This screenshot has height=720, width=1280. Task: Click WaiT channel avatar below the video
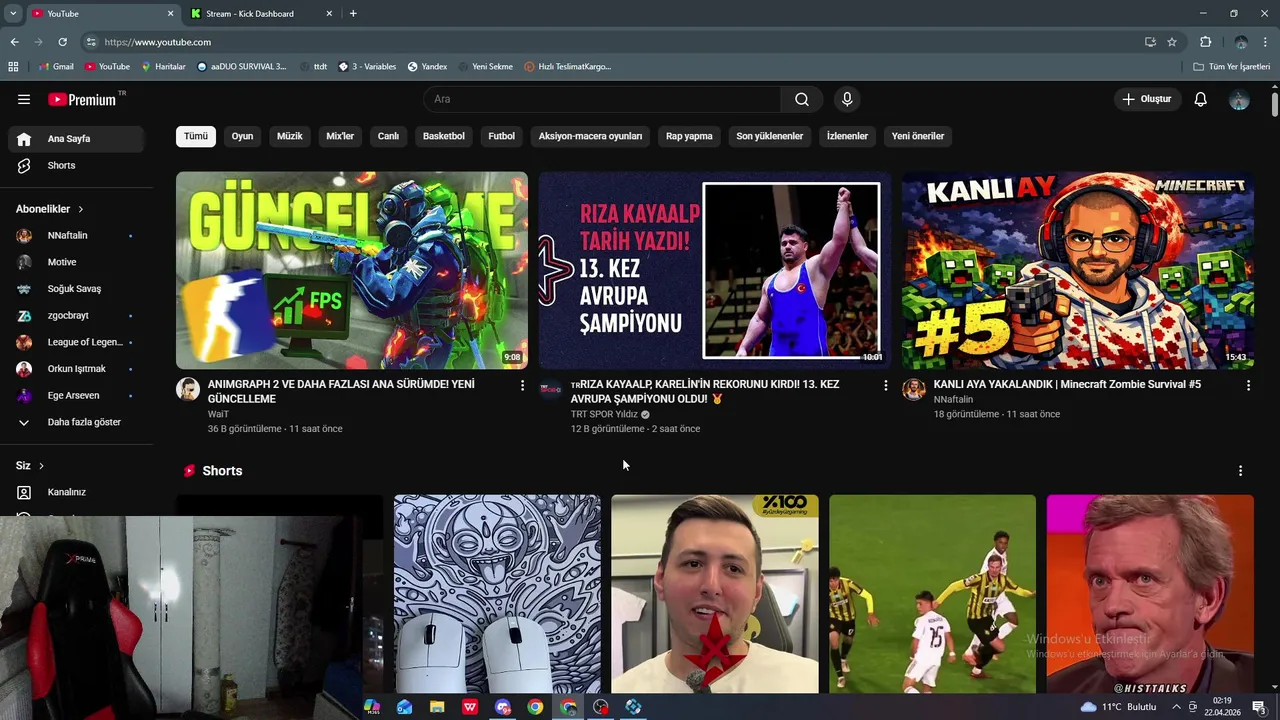click(188, 389)
